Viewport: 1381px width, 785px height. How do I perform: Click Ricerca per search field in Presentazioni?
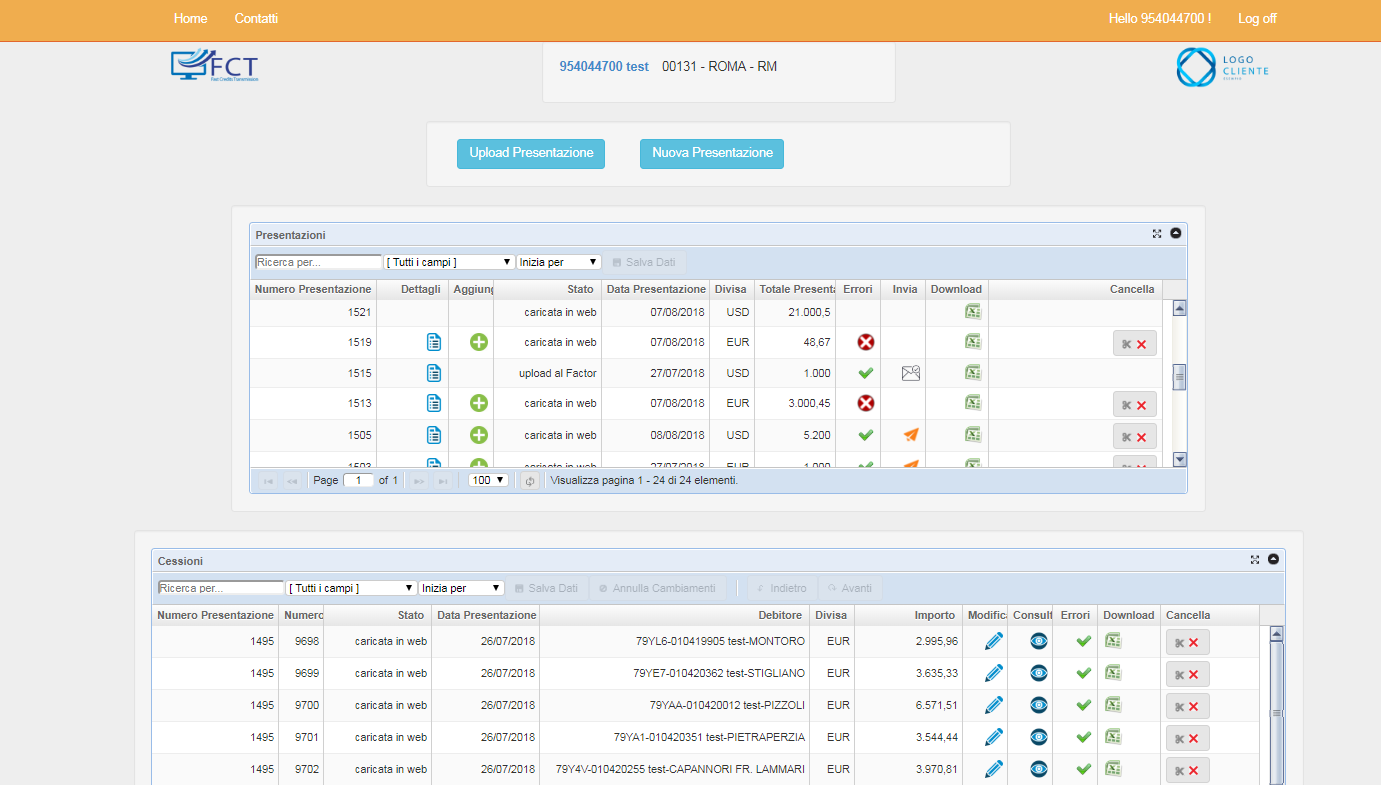pyautogui.click(x=319, y=262)
